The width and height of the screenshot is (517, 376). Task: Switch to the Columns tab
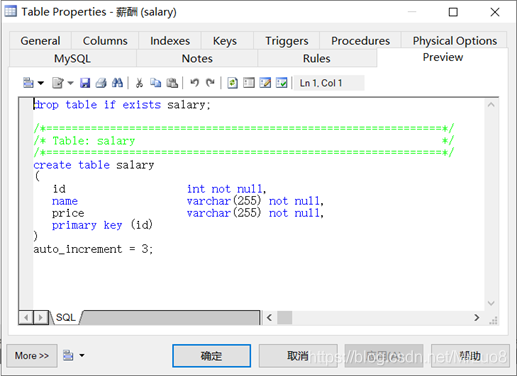click(105, 41)
